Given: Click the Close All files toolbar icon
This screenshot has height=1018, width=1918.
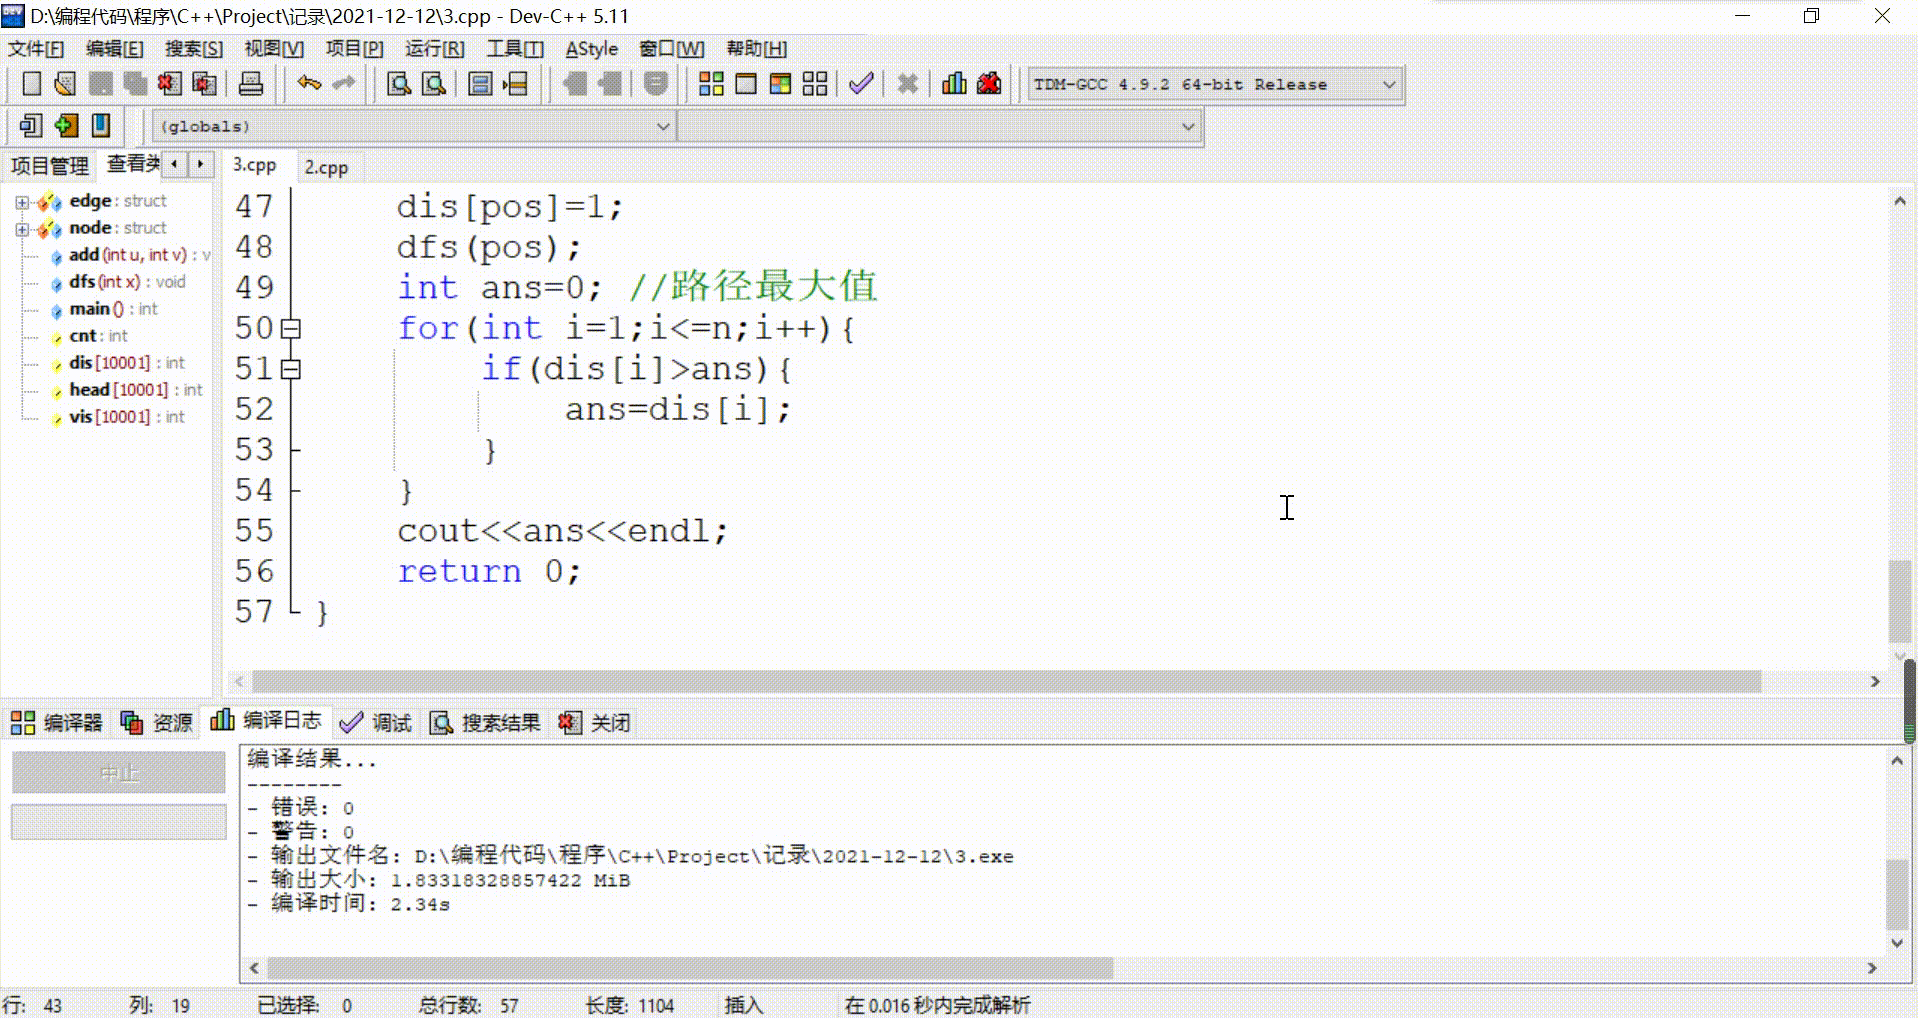Looking at the screenshot, I should click(204, 84).
